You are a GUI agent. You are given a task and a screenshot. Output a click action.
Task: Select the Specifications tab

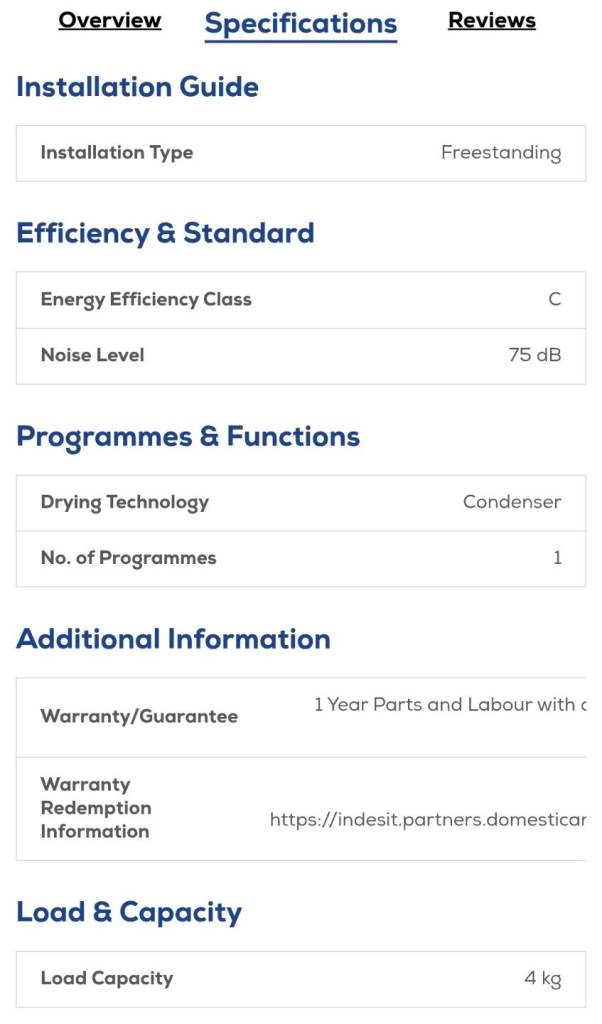pos(300,24)
